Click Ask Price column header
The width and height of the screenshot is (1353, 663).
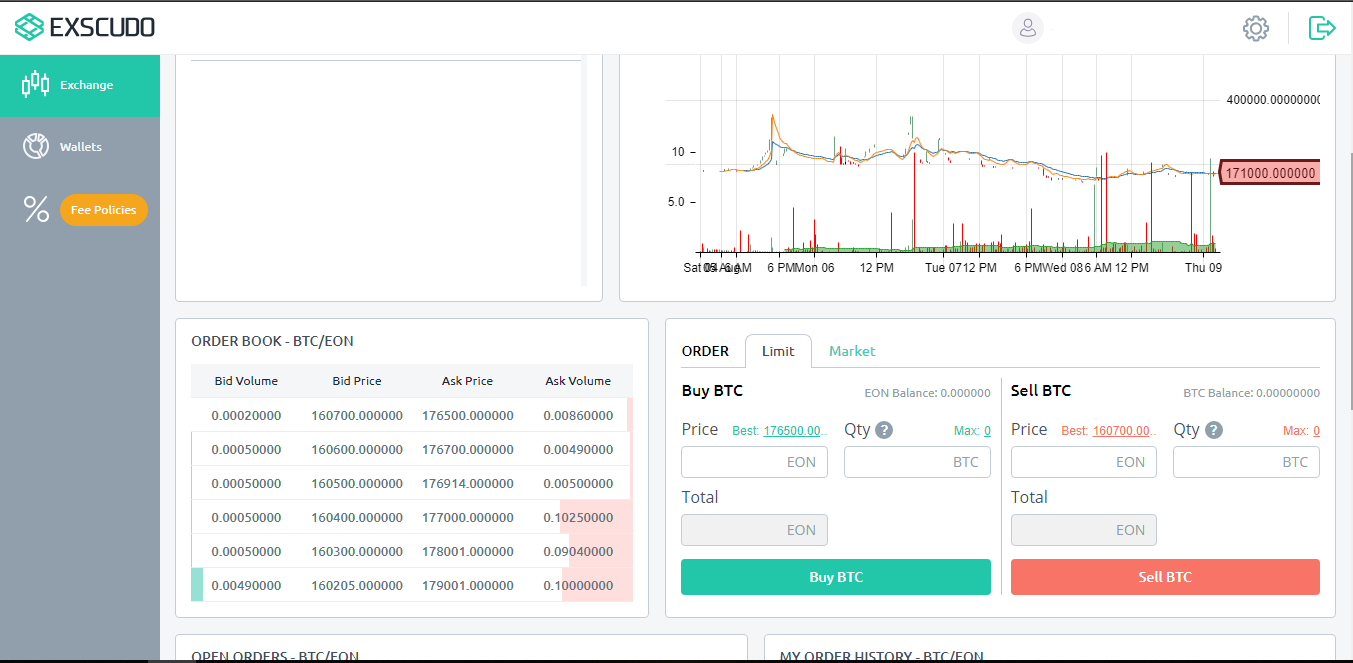coord(467,381)
